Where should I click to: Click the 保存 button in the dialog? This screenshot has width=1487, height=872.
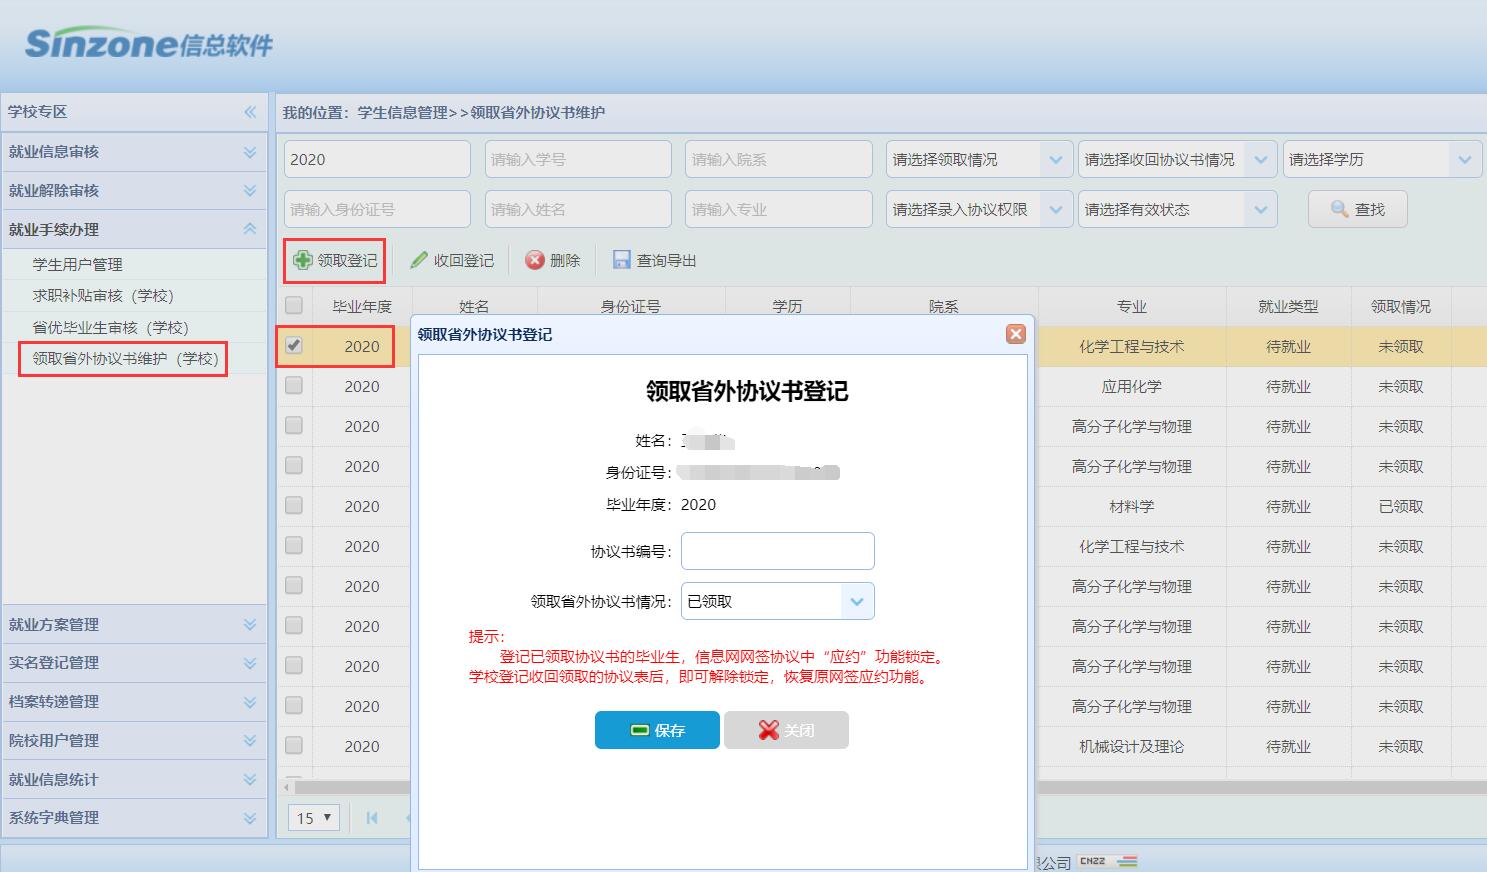tap(657, 730)
